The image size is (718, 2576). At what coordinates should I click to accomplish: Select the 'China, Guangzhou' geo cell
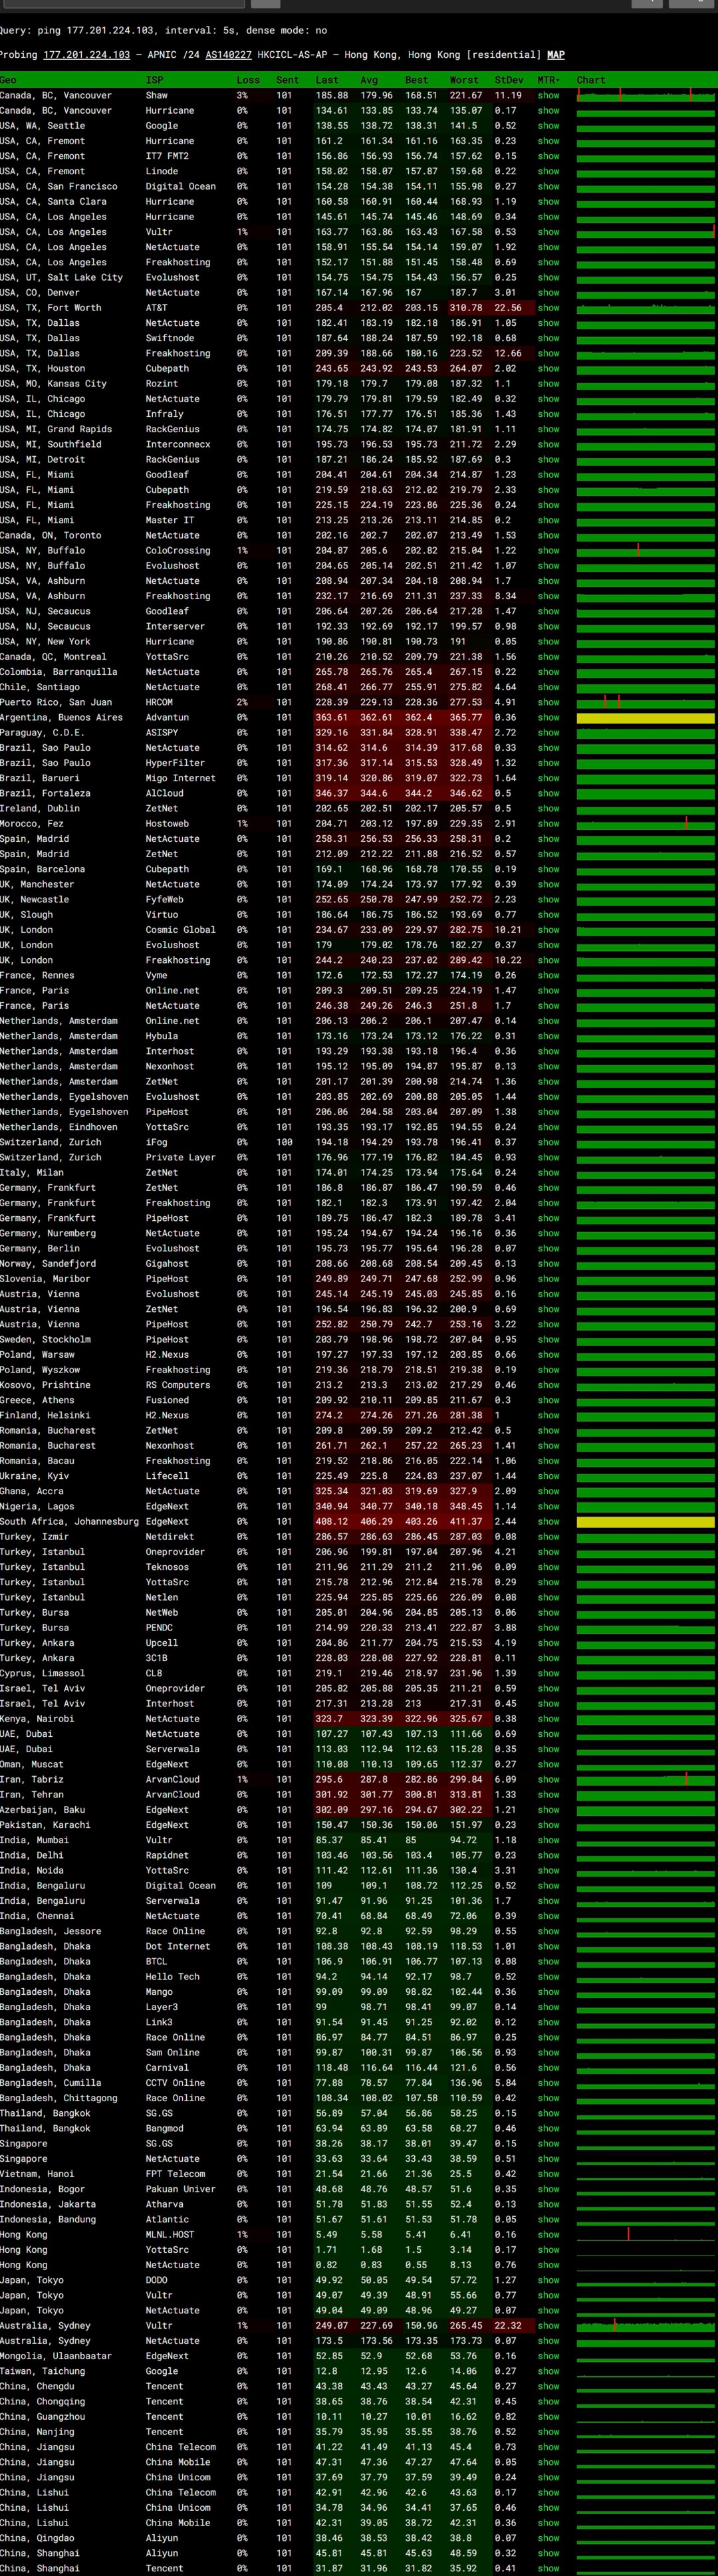coord(43,2417)
